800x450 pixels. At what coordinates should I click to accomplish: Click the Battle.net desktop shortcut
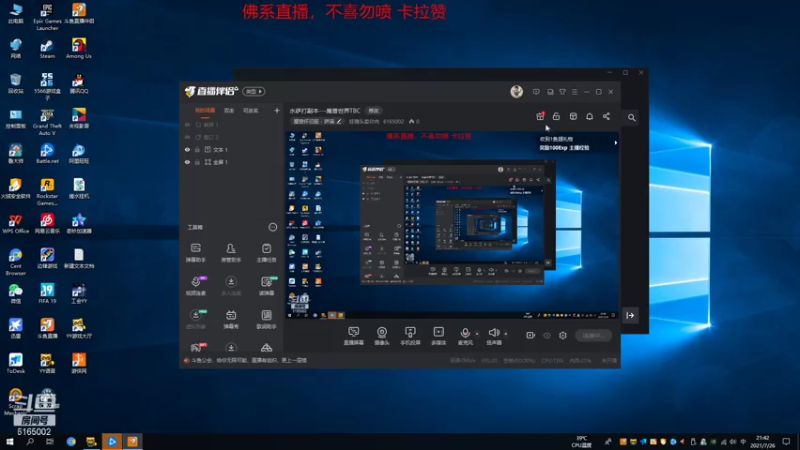[47, 154]
